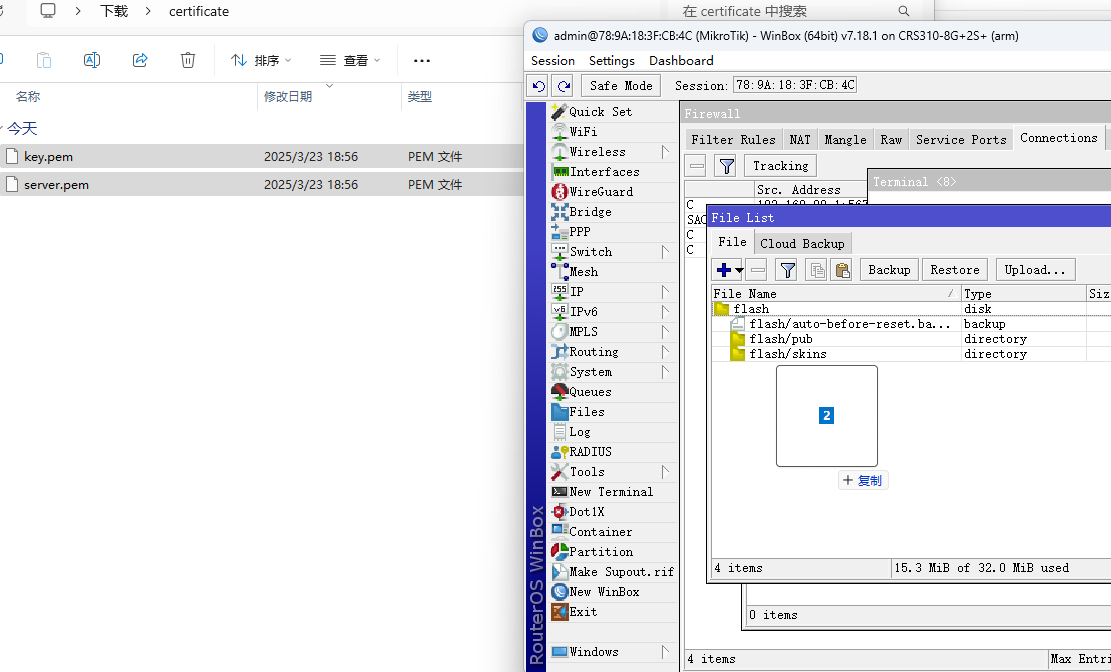1111x672 pixels.
Task: Open Dot1X in the sidebar
Action: tap(614, 512)
